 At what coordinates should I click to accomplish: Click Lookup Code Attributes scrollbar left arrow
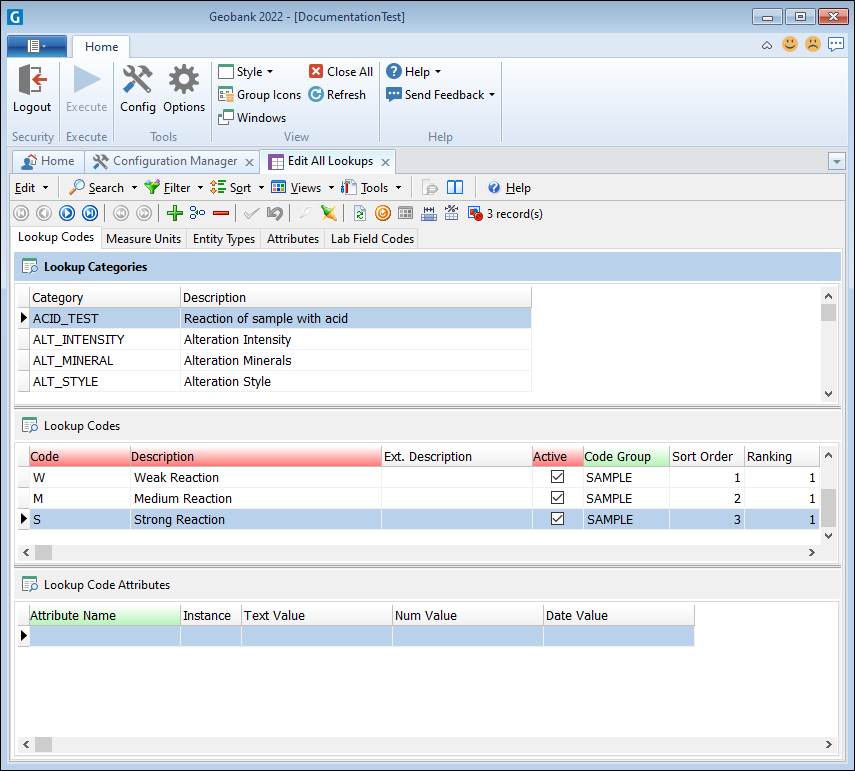[26, 744]
